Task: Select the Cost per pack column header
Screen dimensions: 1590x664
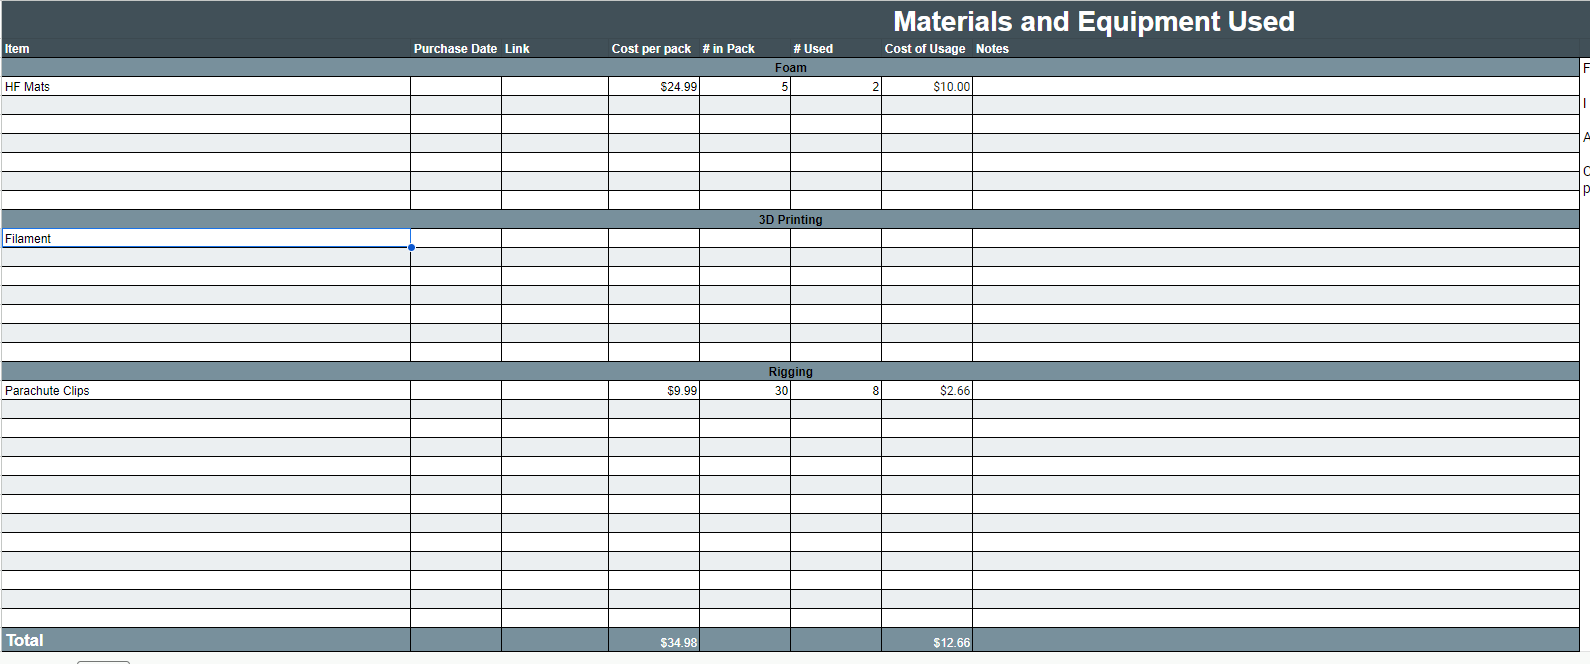Action: click(651, 49)
